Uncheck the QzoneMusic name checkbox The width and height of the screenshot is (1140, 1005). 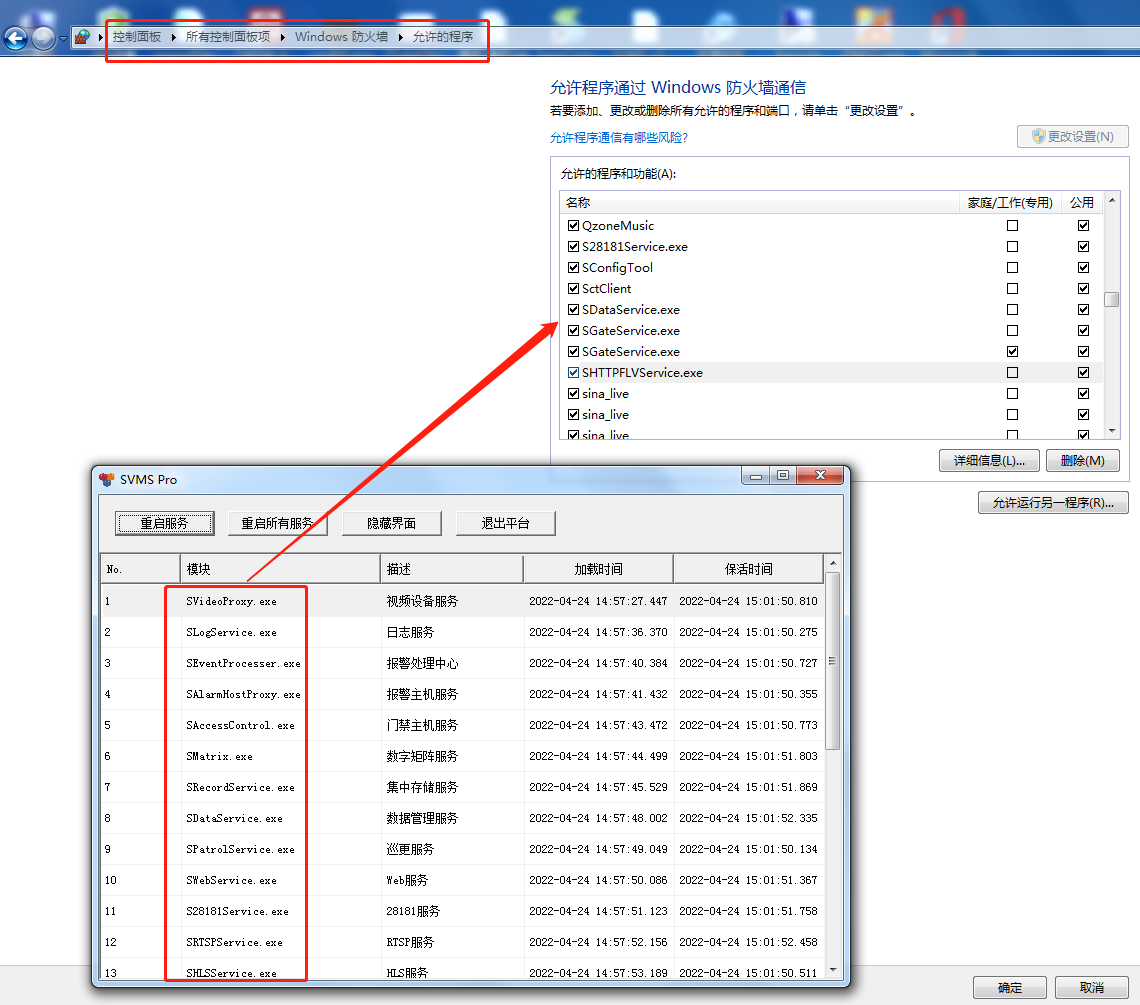[573, 226]
